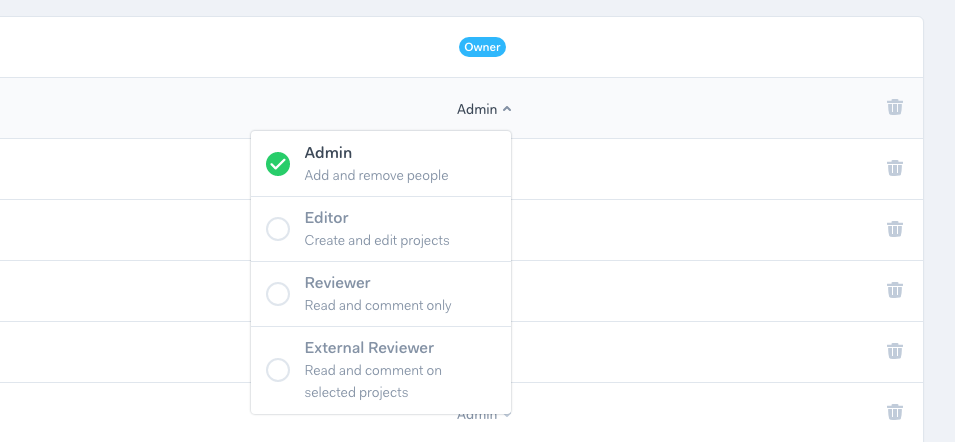Click the green checkmark next to Admin
Viewport: 955px width, 442px height.
coord(278,164)
